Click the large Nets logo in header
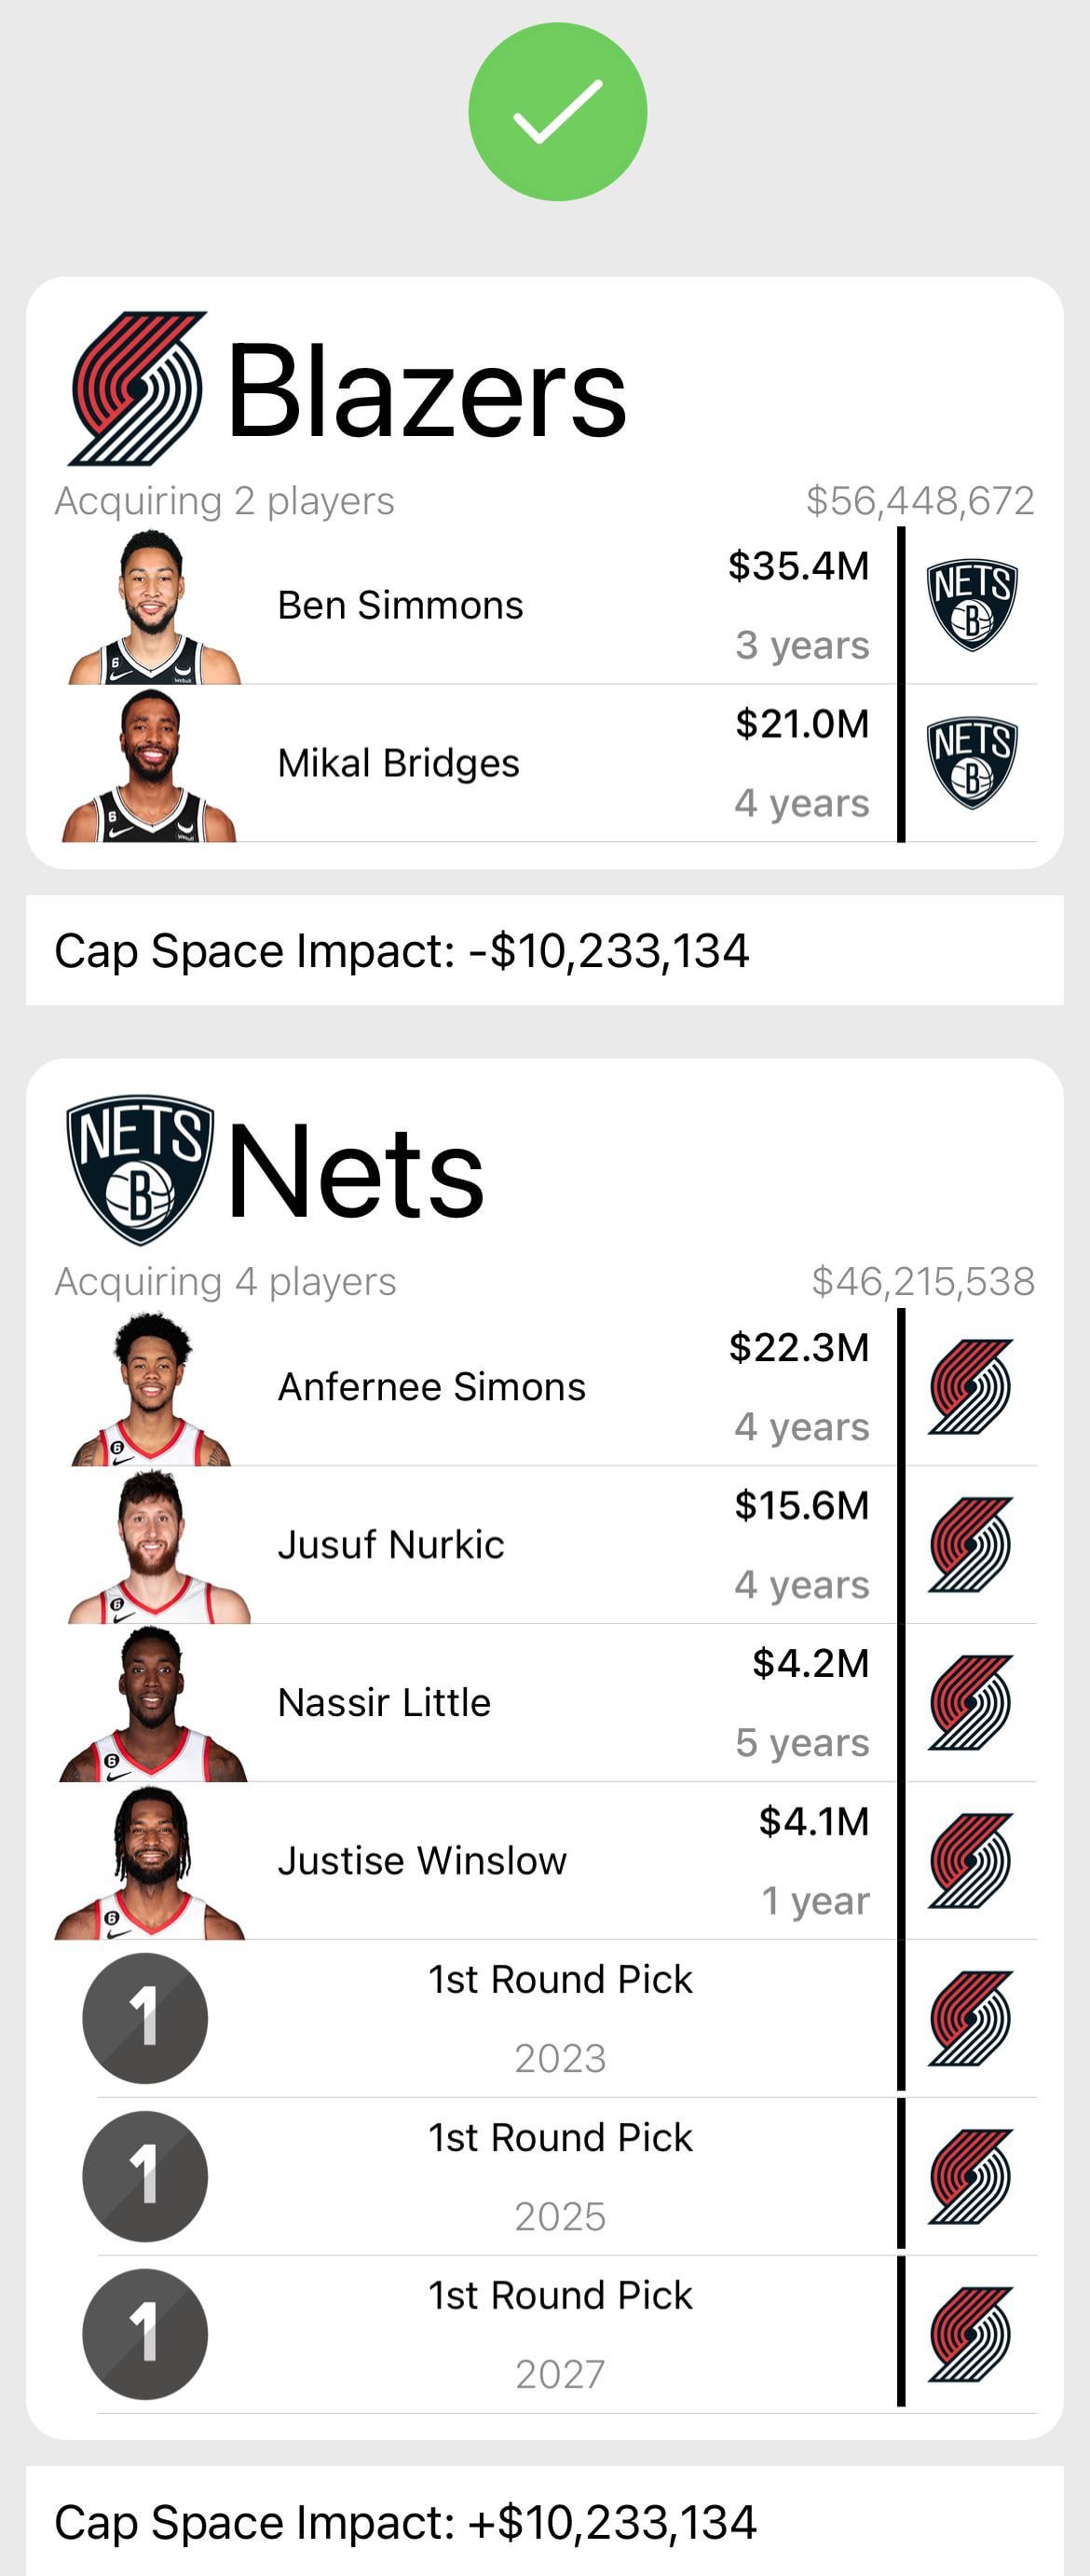Image resolution: width=1090 pixels, height=2576 pixels. point(139,1169)
